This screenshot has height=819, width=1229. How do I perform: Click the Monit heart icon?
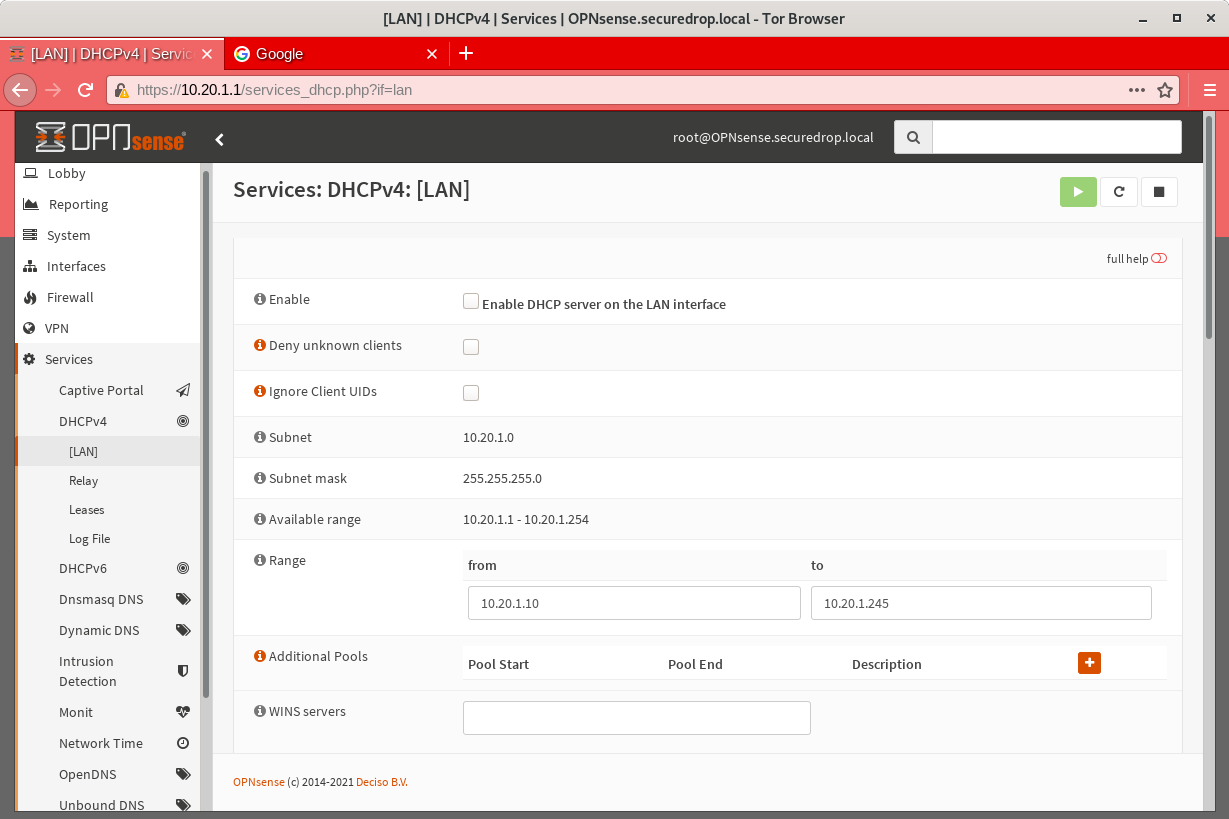pyautogui.click(x=183, y=711)
